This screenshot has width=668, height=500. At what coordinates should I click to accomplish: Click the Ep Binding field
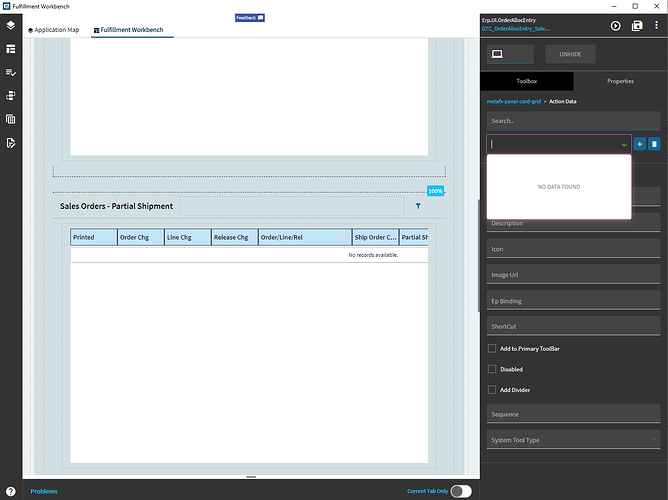573,301
